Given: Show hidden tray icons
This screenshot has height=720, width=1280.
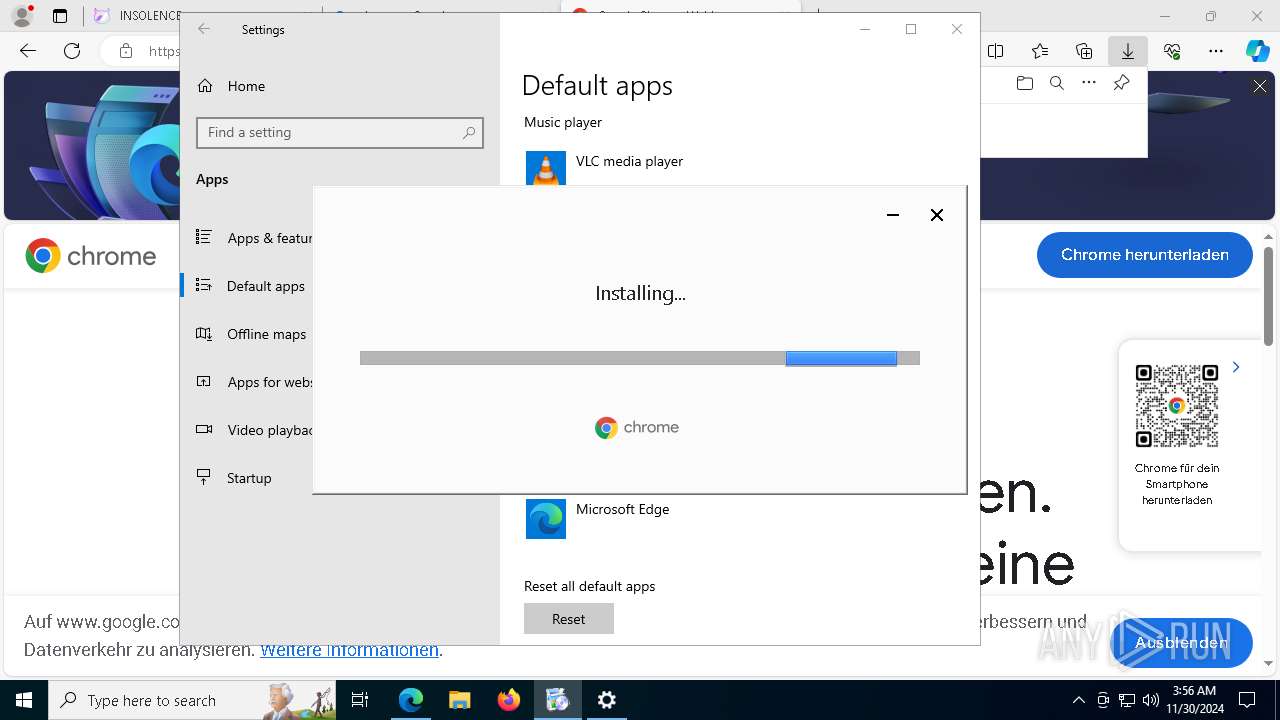Looking at the screenshot, I should pyautogui.click(x=1078, y=700).
